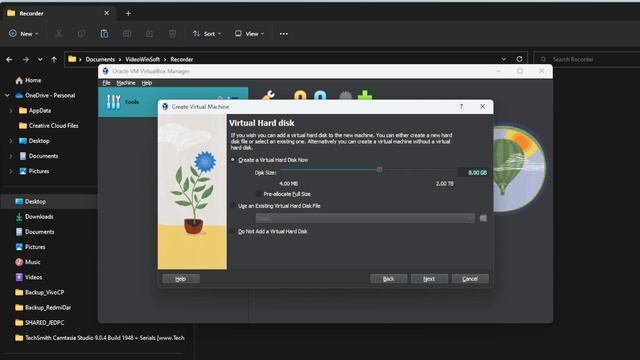The image size is (640, 360).
Task: Open the SHARED_JEDPC folder
Action: [x=40, y=322]
